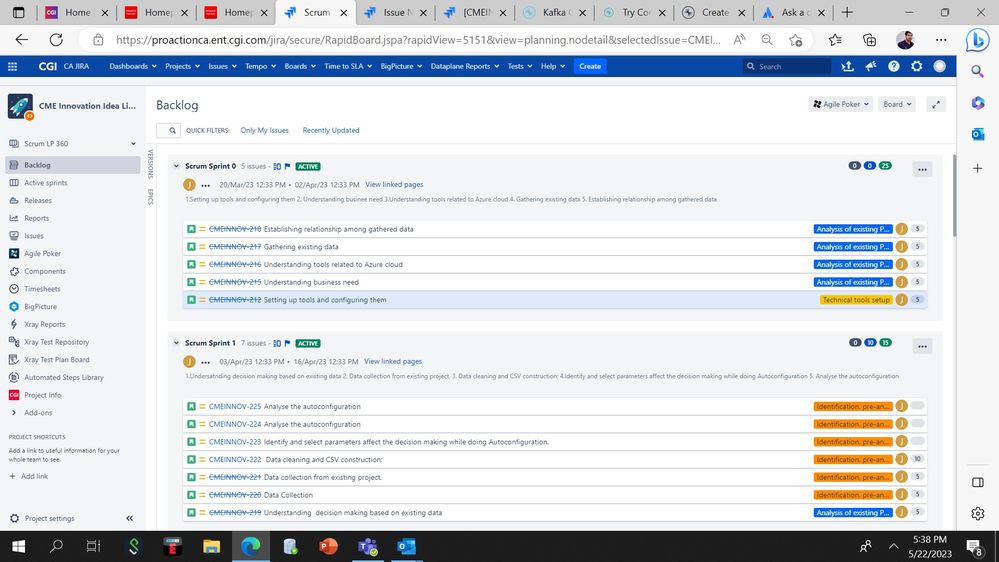Open View linked pages for Sprint 1
This screenshot has width=999, height=562.
pyautogui.click(x=393, y=361)
